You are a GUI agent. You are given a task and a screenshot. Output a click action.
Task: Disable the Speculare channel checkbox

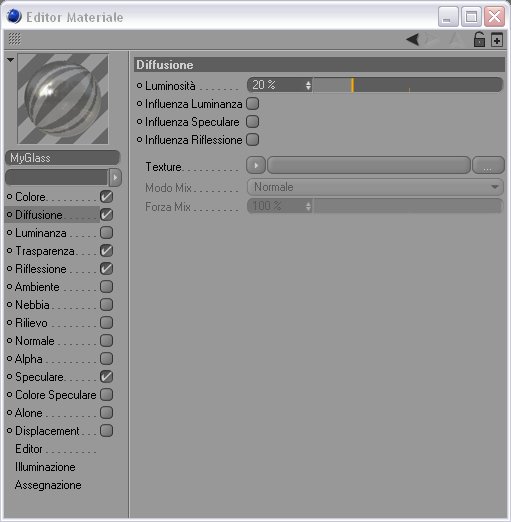107,377
